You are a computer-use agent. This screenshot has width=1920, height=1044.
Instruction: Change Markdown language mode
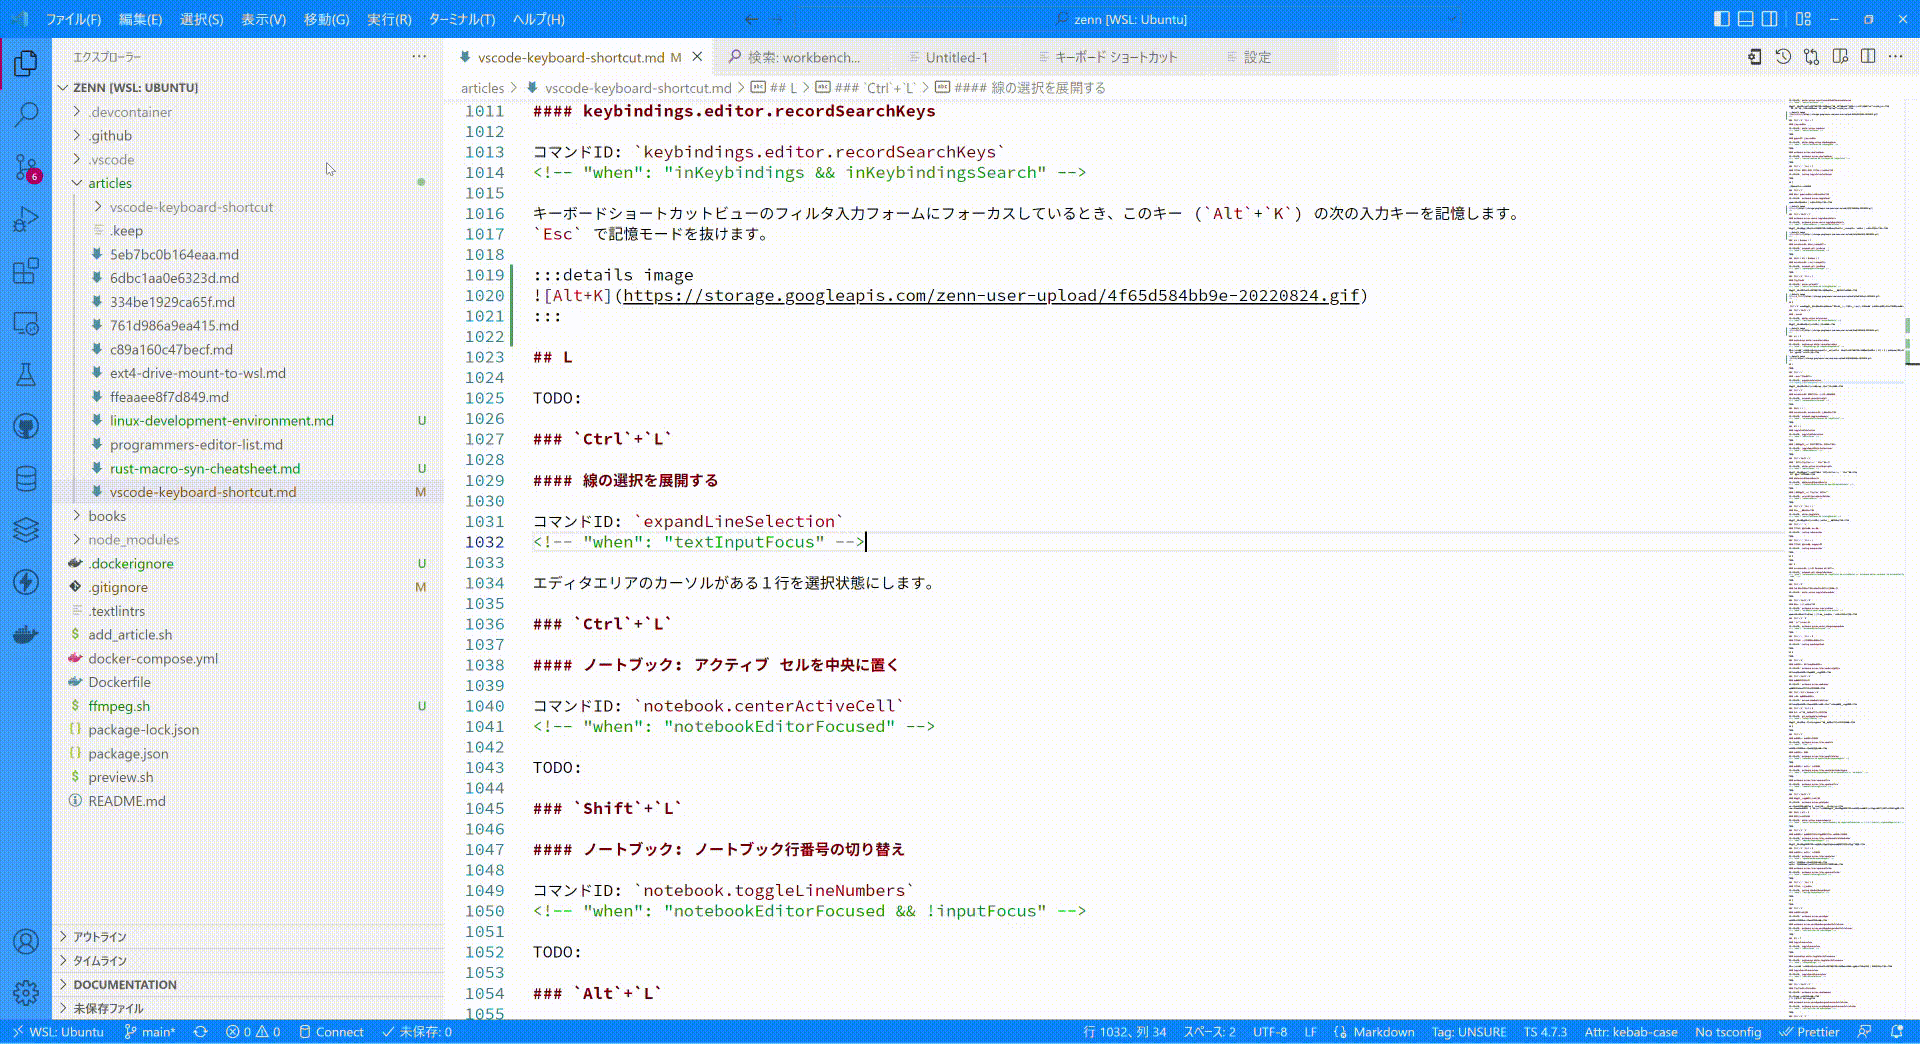1384,1032
